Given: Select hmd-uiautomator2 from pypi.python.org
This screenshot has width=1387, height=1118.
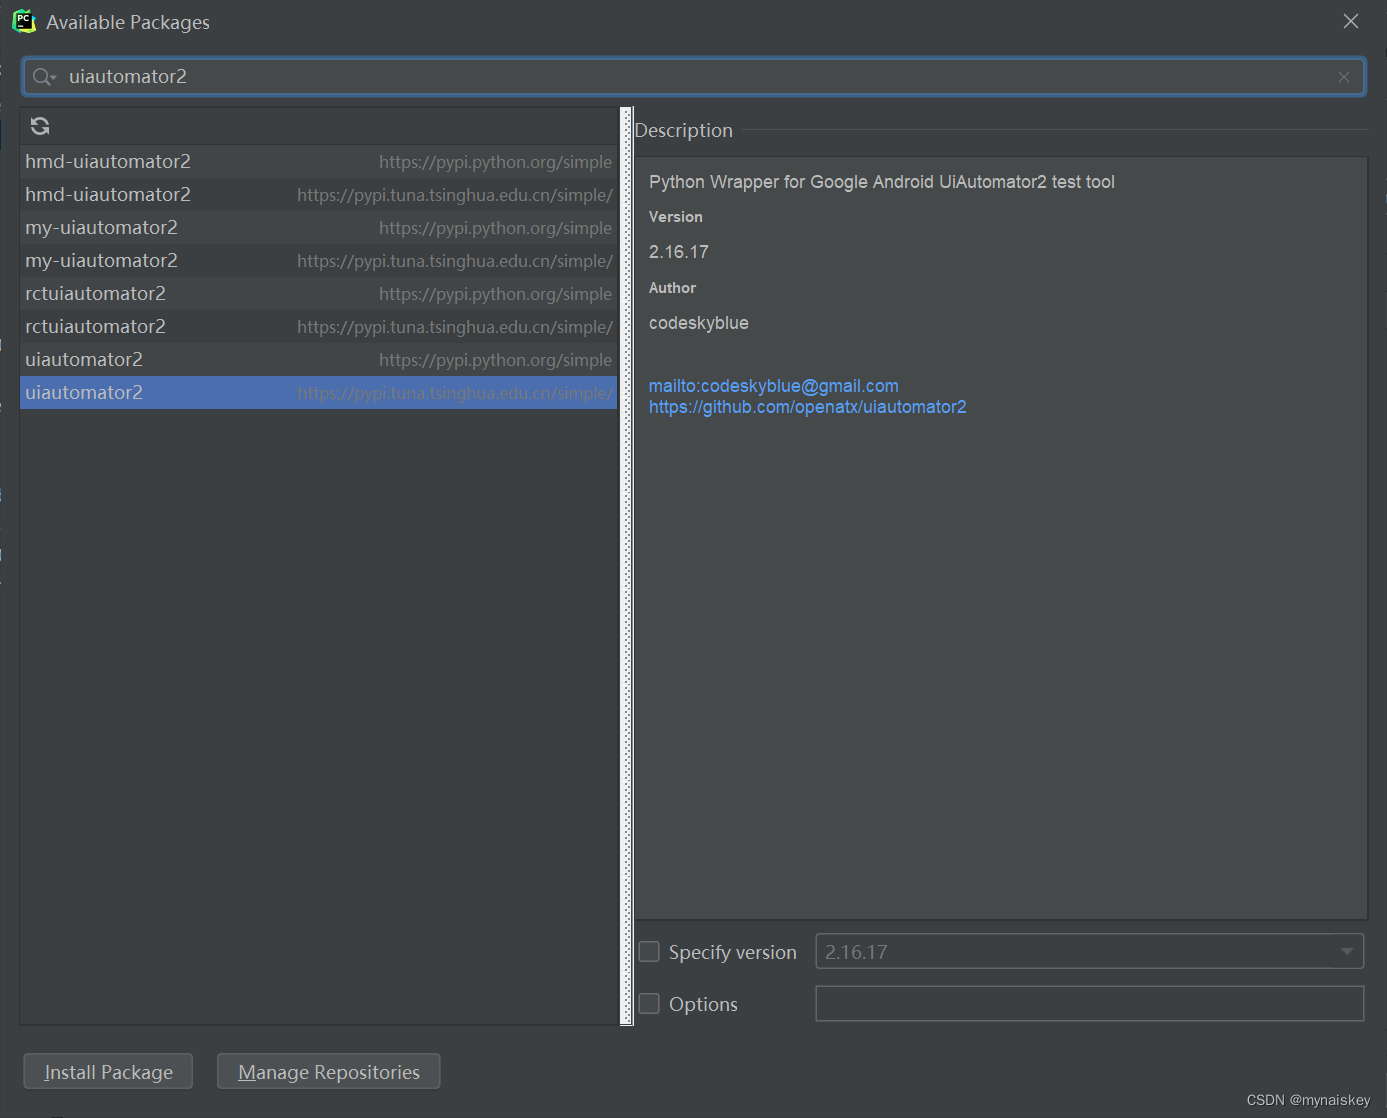Looking at the screenshot, I should [x=108, y=162].
